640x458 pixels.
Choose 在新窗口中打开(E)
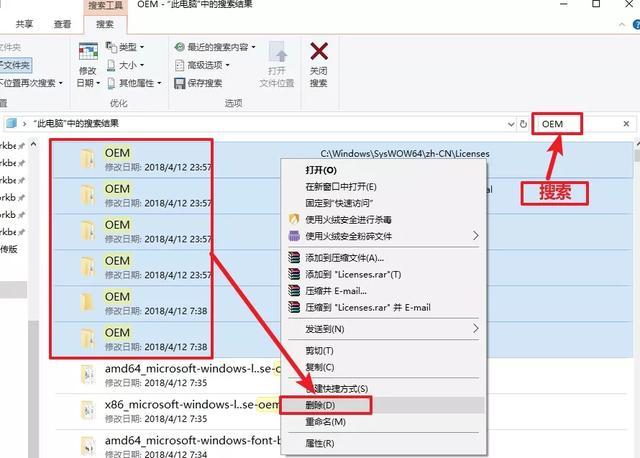pos(341,187)
